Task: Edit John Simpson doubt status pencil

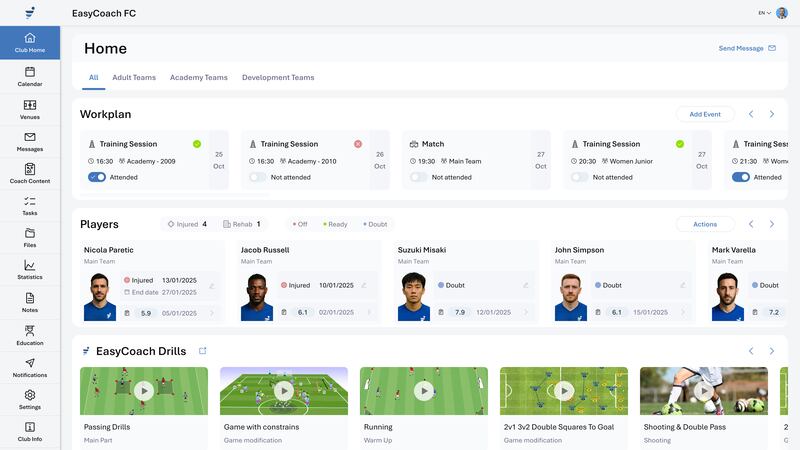Action: (683, 285)
